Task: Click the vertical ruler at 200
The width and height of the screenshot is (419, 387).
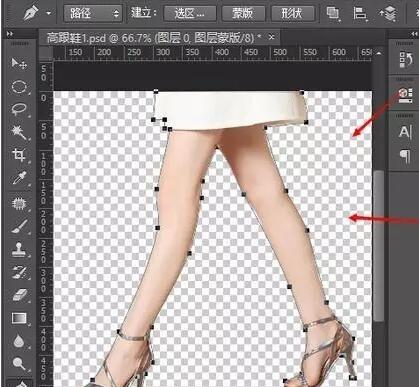Action: pyautogui.click(x=43, y=221)
